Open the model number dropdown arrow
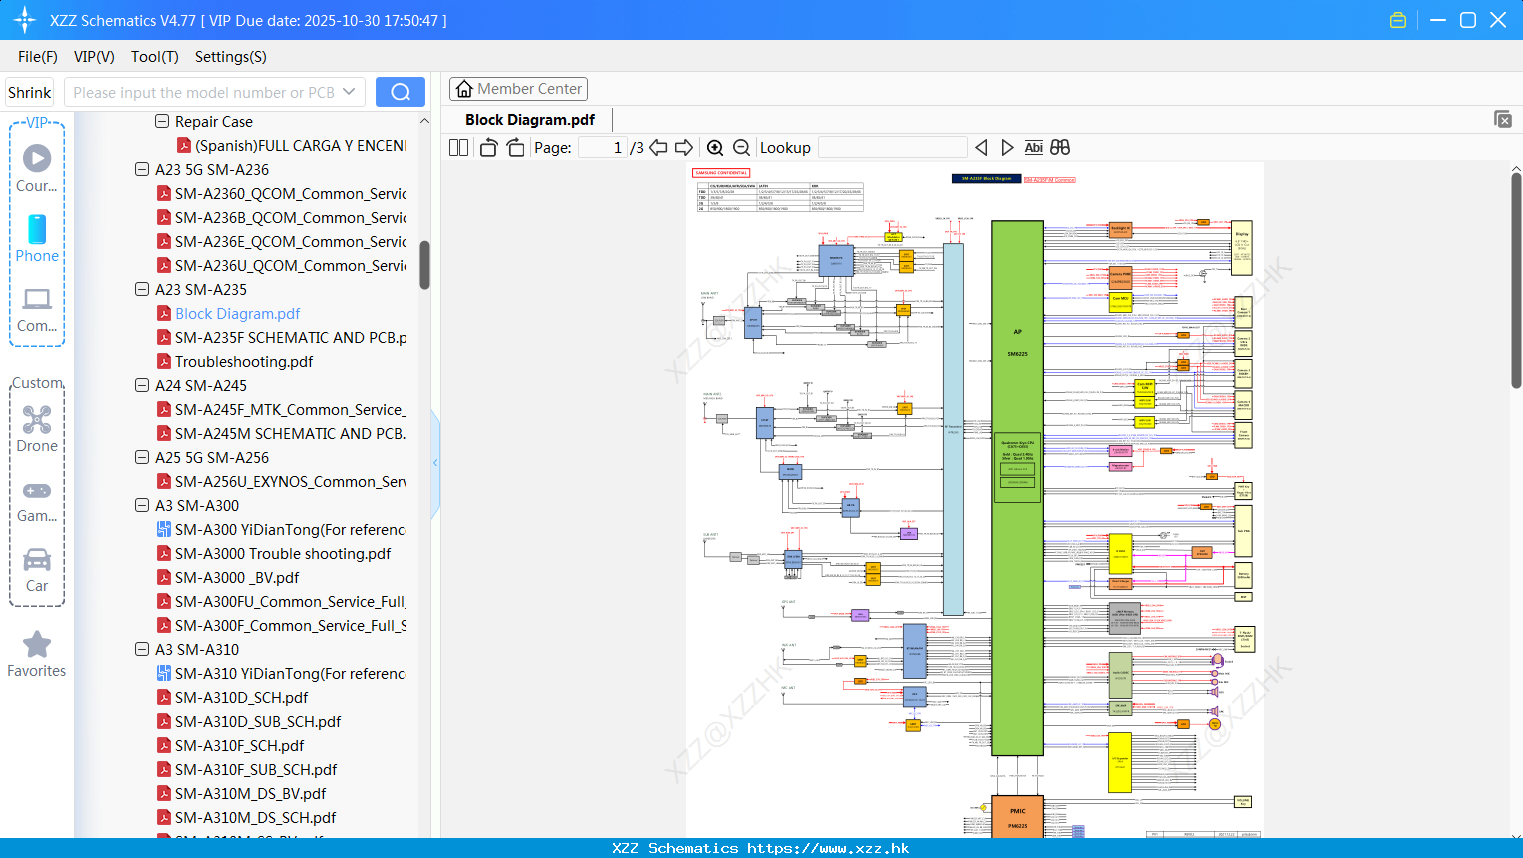 click(349, 92)
